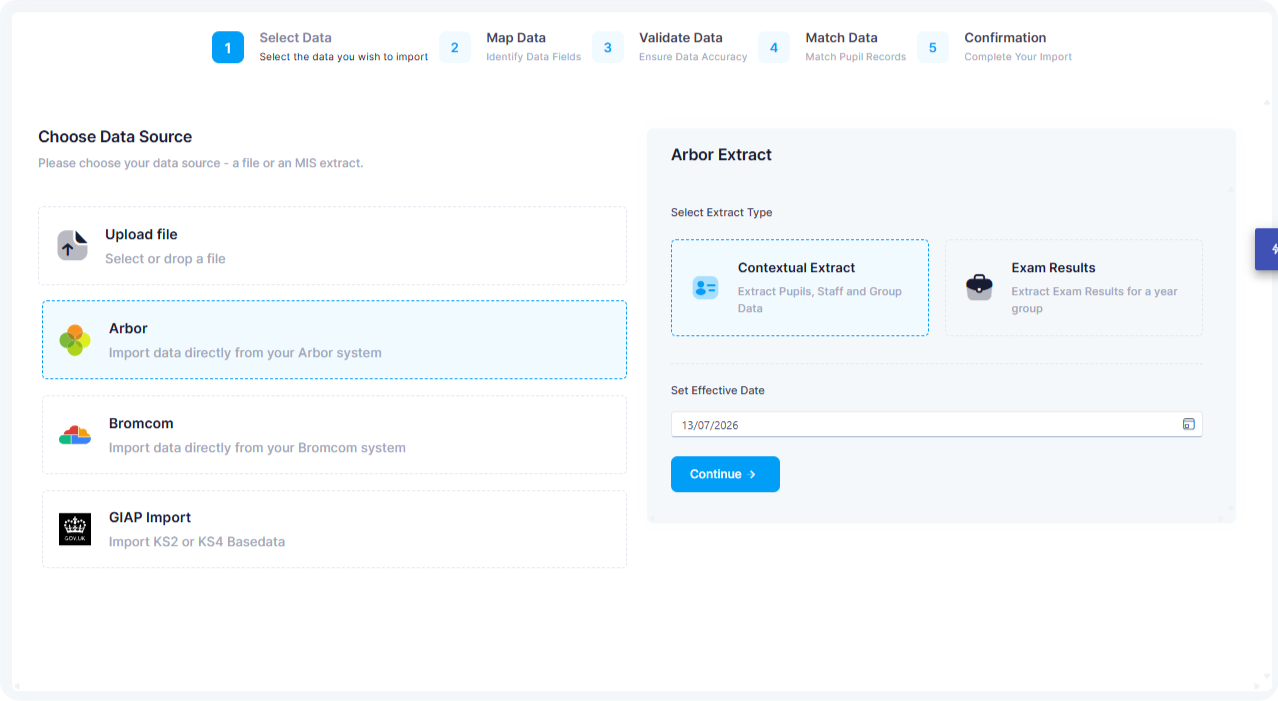This screenshot has height=701, width=1278.
Task: Select the Bromcom data source card
Action: 334,435
